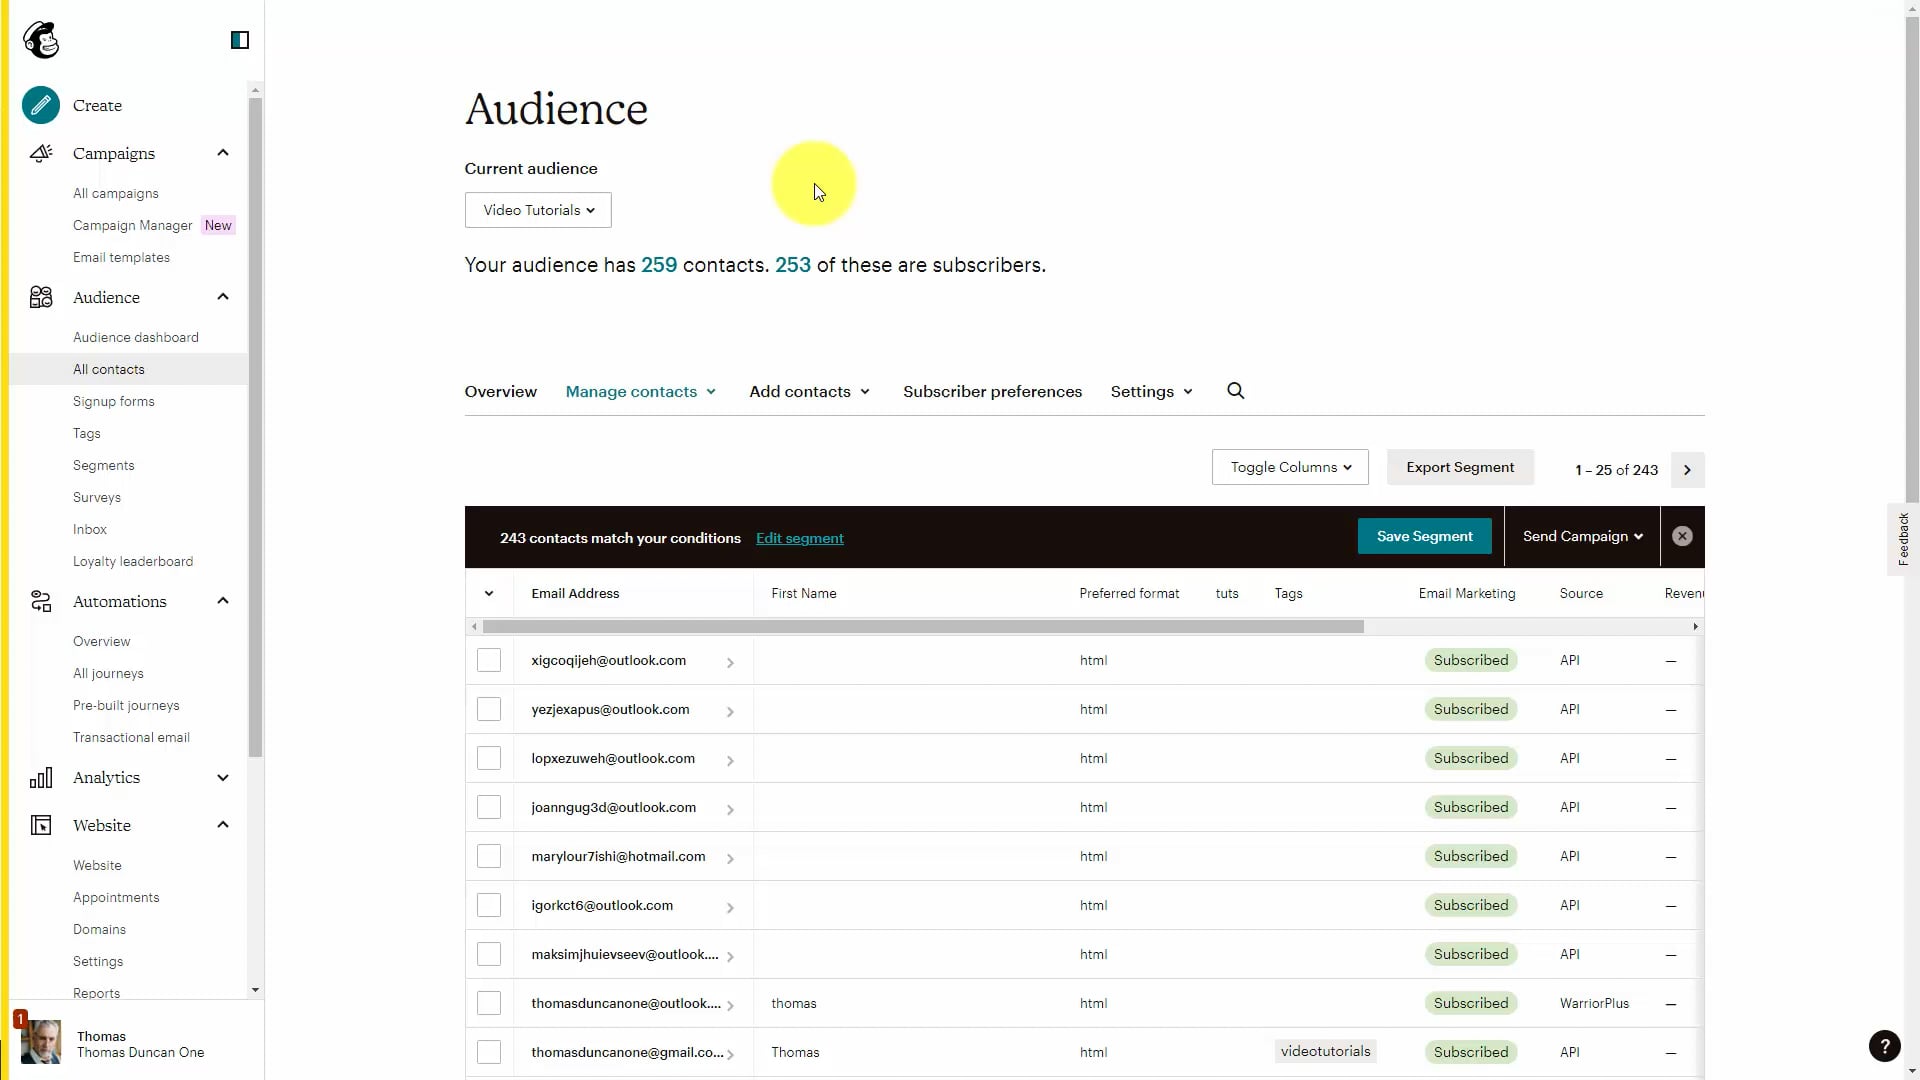Open the Toggle Columns dropdown
This screenshot has height=1080, width=1920.
tap(1290, 467)
